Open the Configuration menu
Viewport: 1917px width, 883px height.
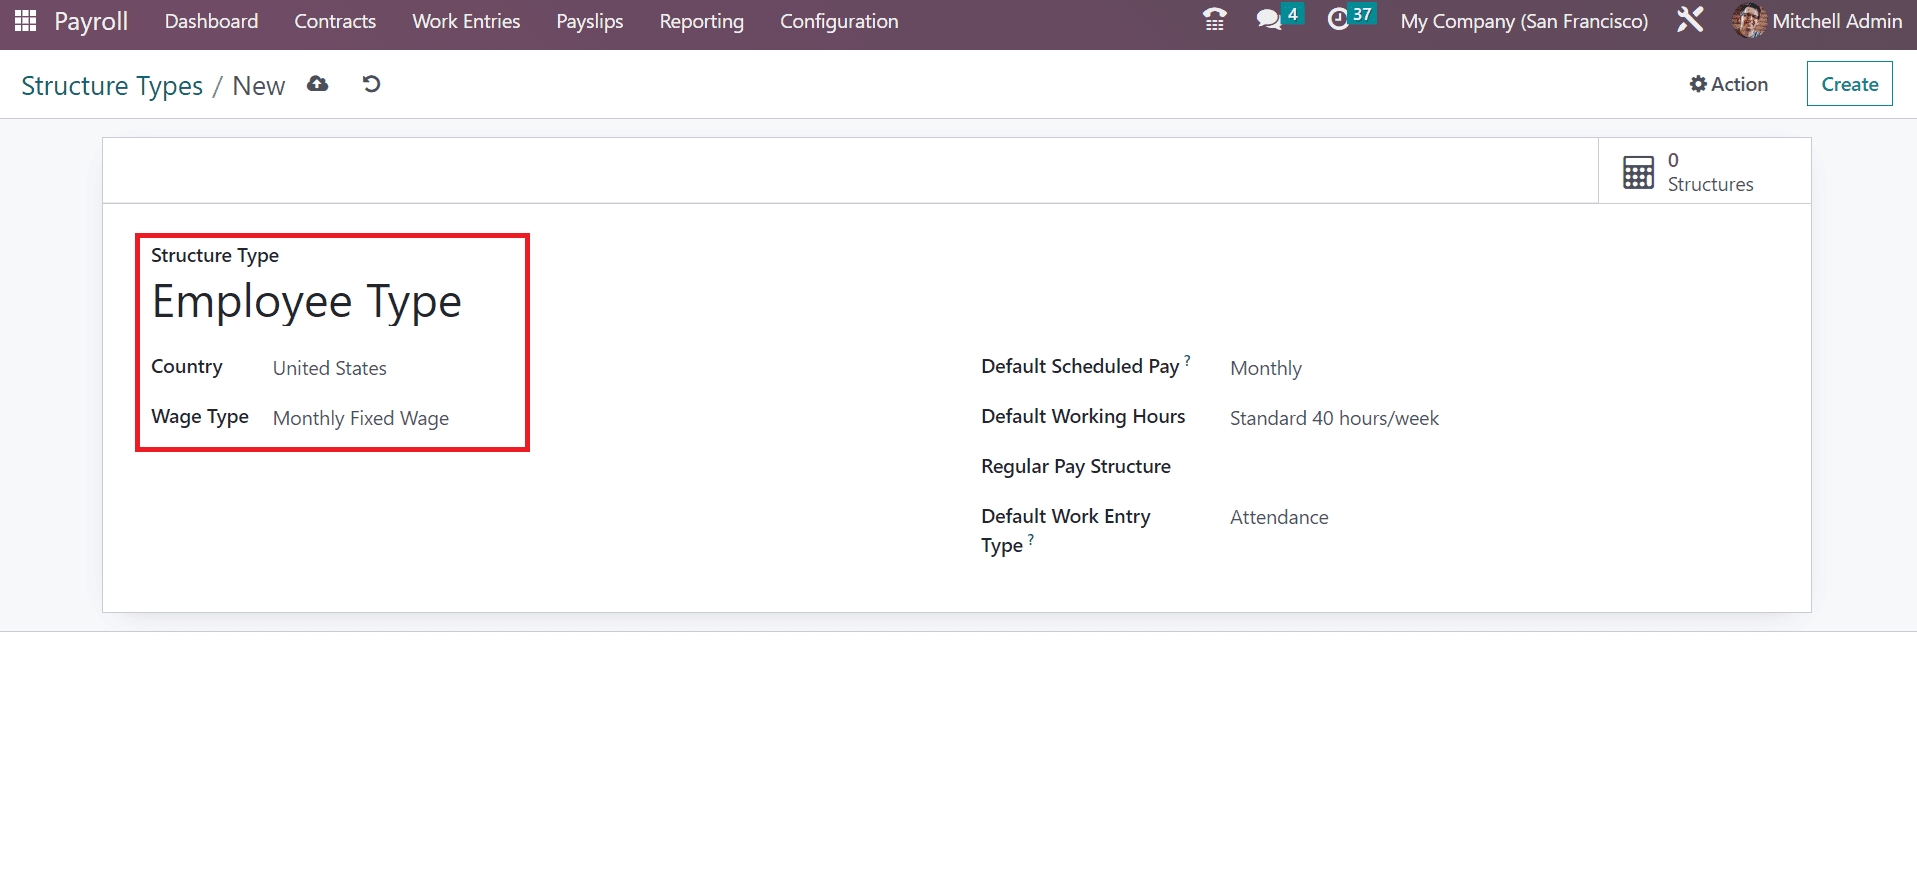(x=838, y=21)
